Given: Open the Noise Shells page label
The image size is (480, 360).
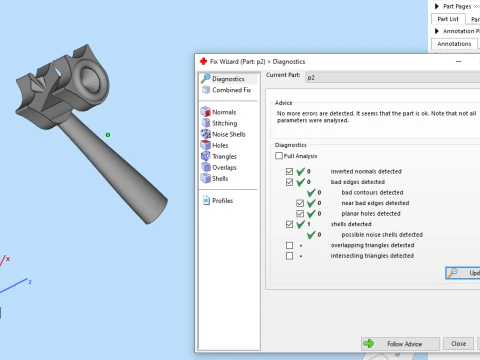Looking at the screenshot, I should tap(229, 134).
